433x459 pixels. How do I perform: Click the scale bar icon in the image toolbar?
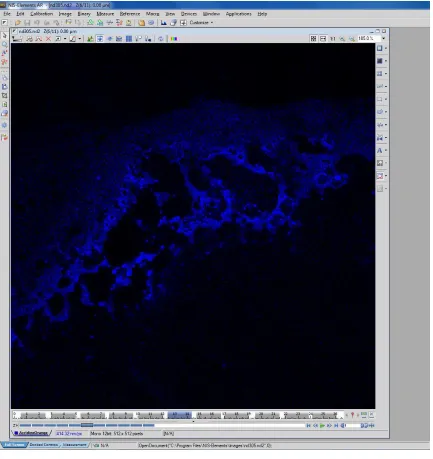pos(17,39)
